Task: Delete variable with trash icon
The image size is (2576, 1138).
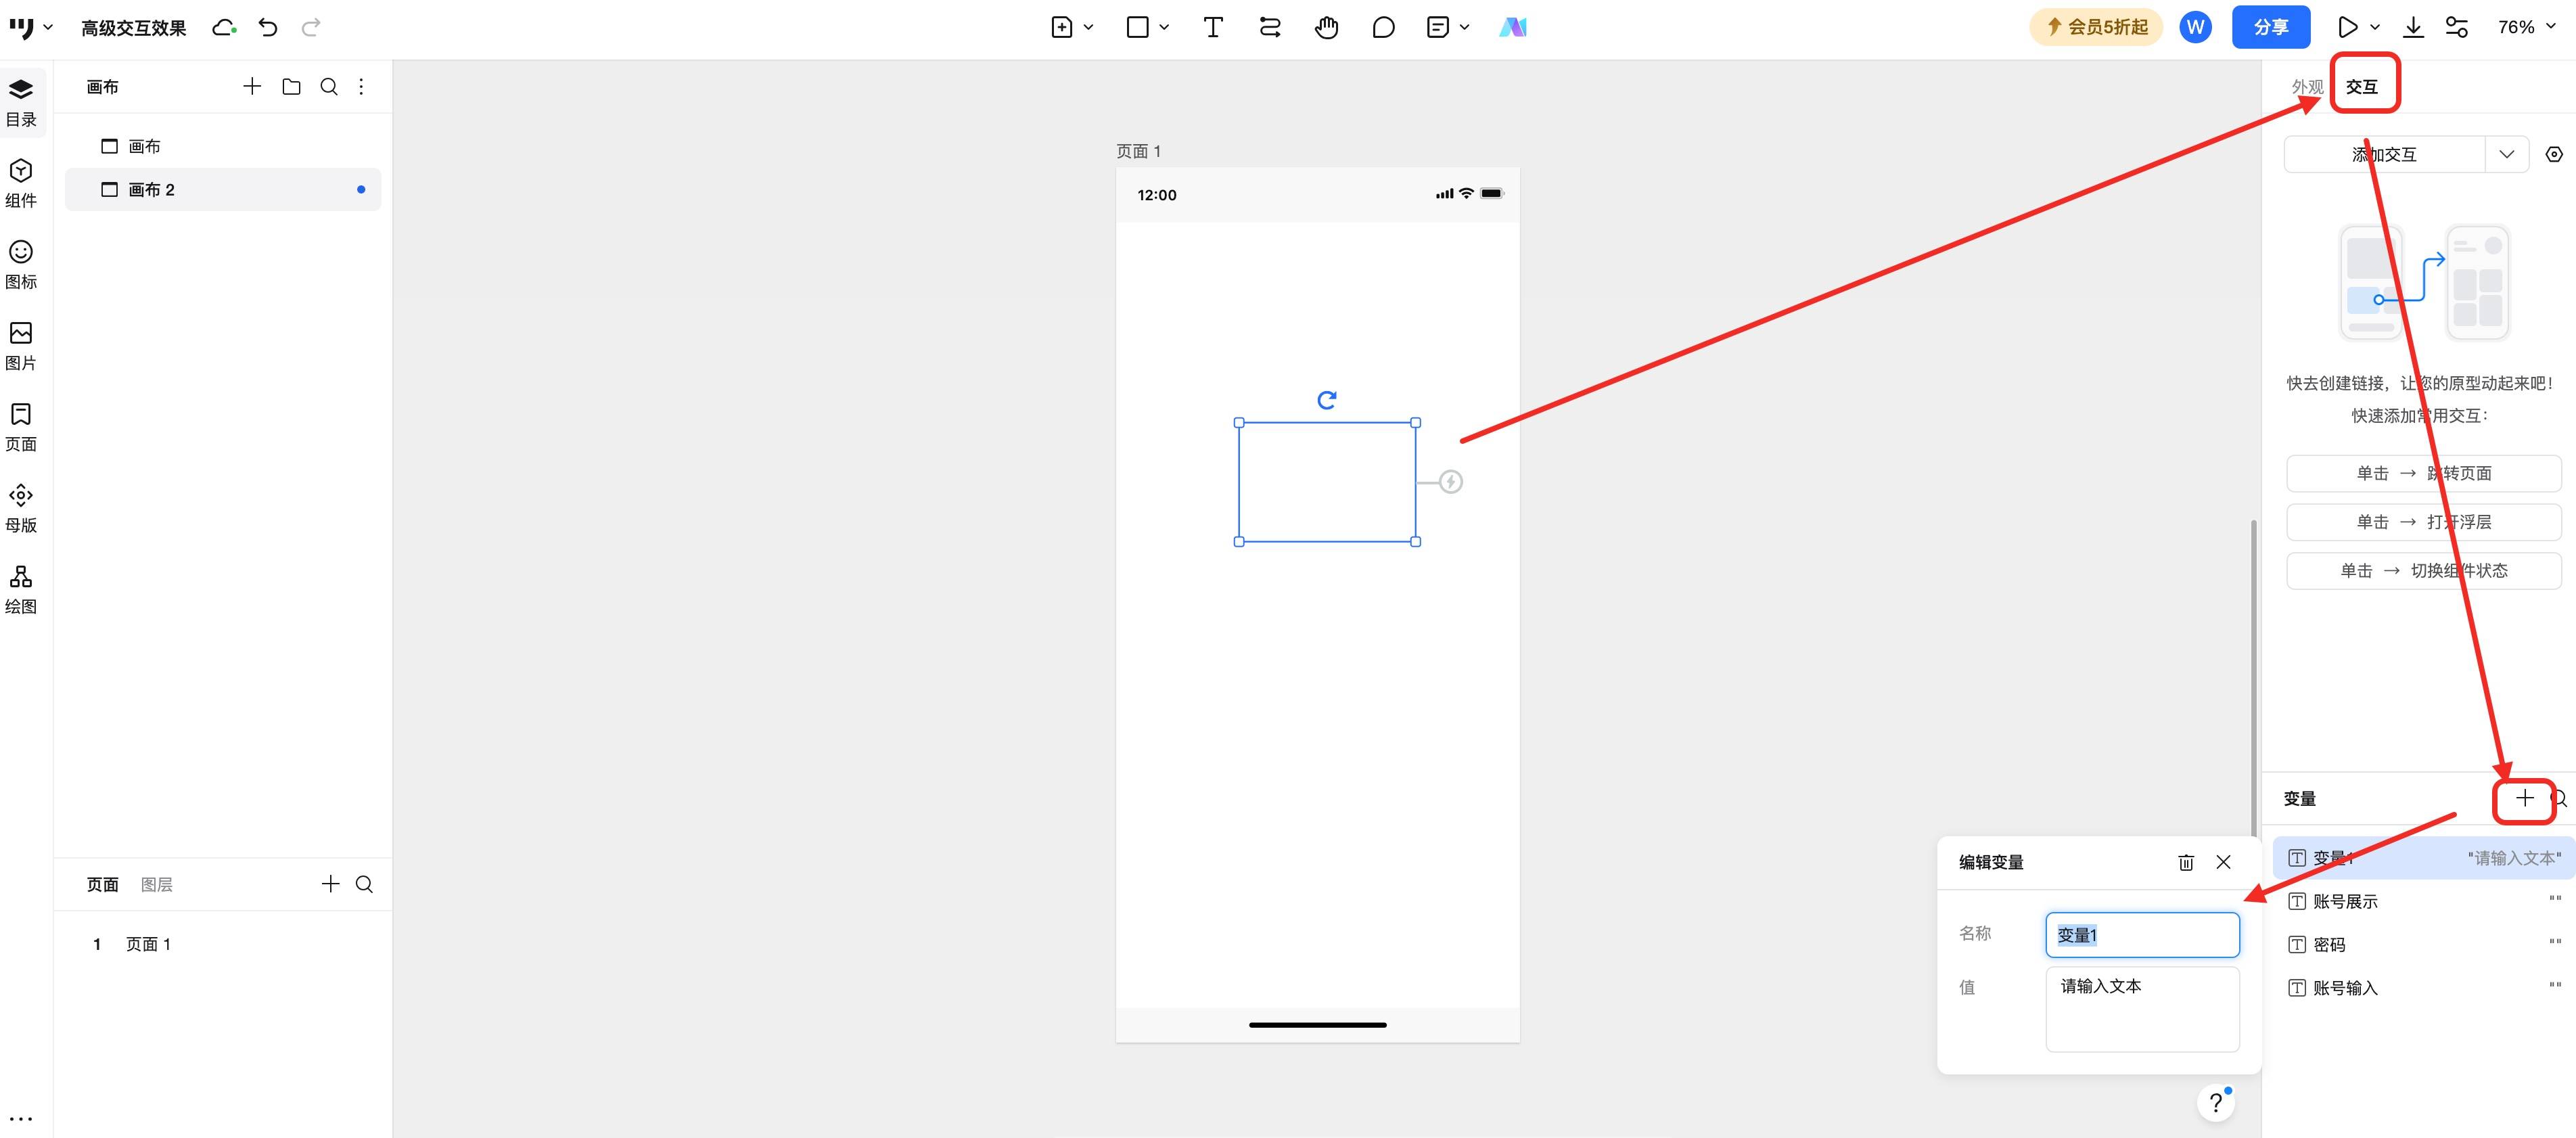Action: (2185, 862)
